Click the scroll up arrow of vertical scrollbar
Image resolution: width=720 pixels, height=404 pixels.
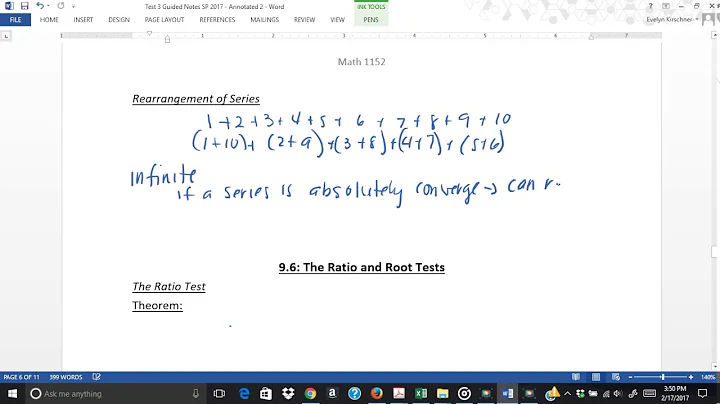point(715,35)
